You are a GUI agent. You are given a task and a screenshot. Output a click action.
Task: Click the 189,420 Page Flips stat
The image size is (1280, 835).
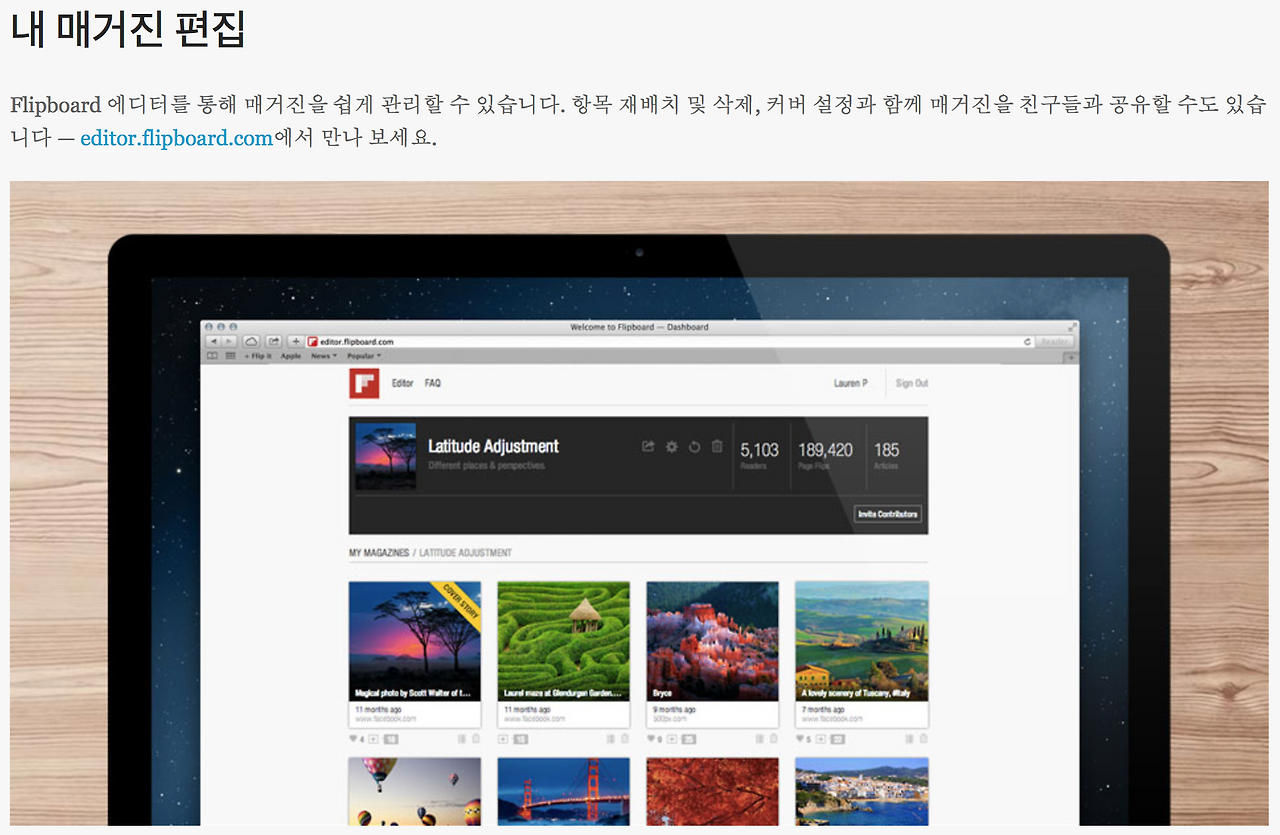[825, 455]
